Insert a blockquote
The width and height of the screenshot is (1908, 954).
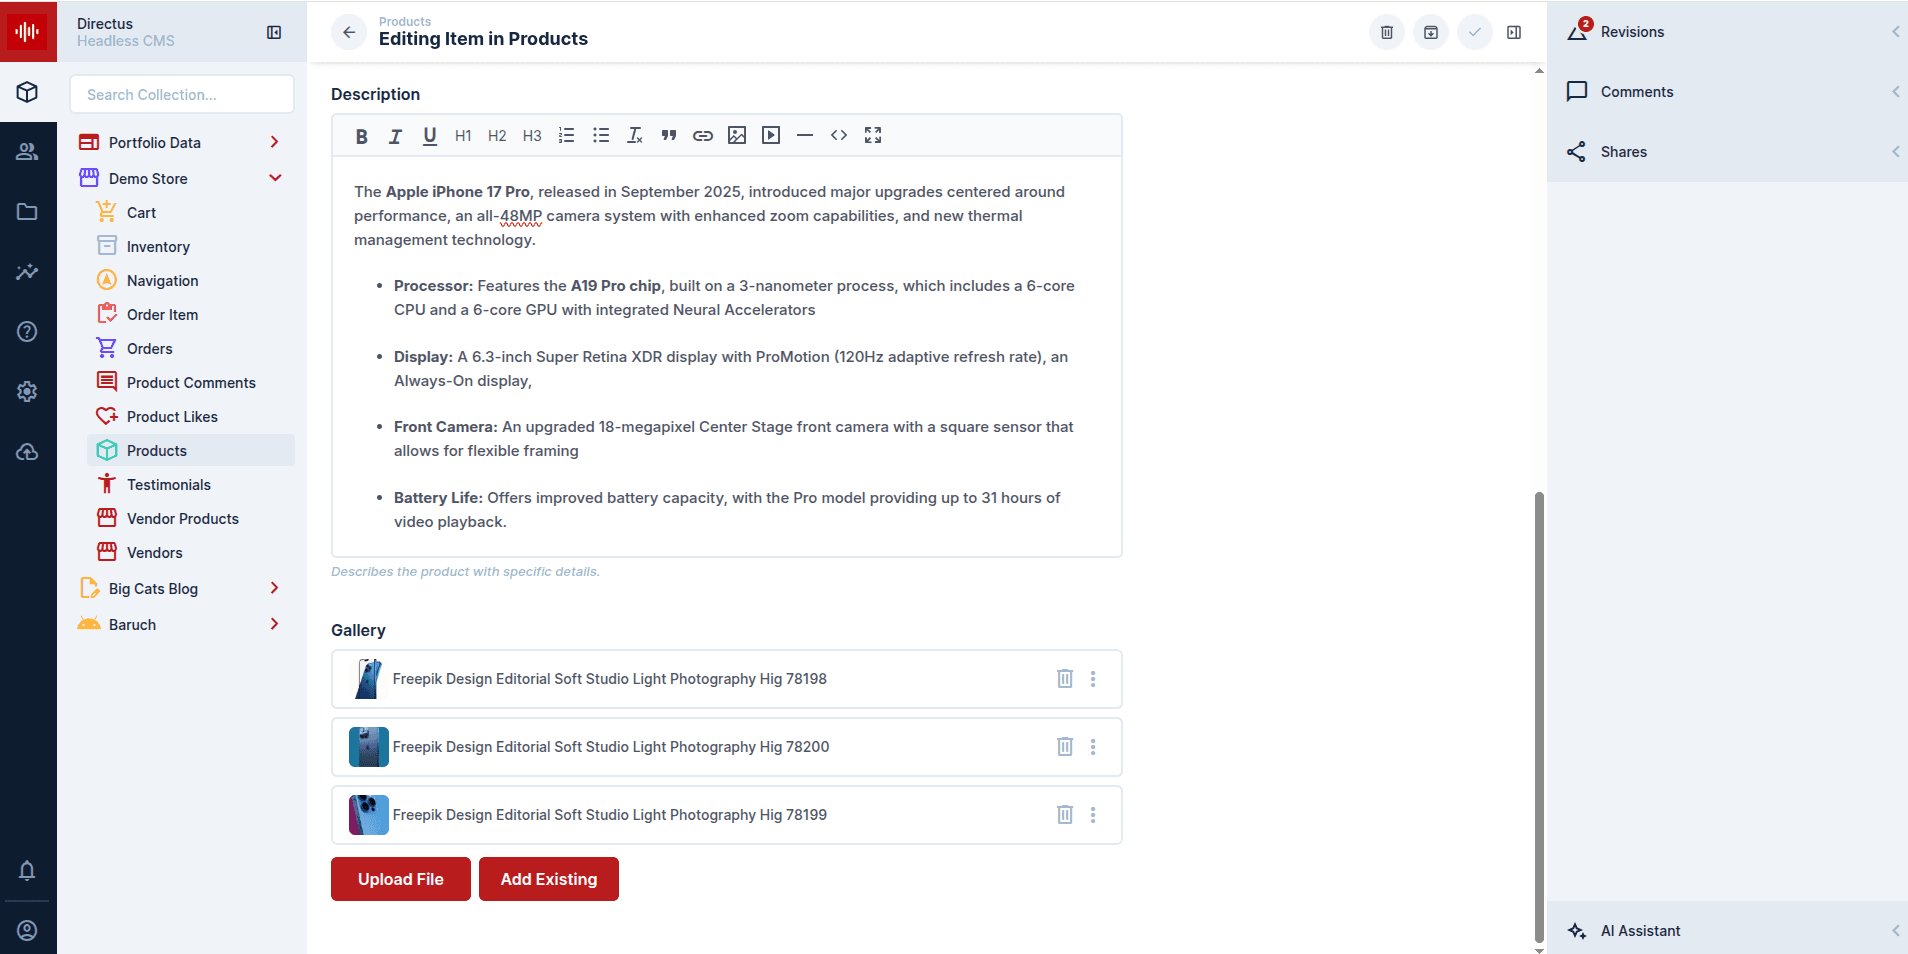pyautogui.click(x=669, y=136)
